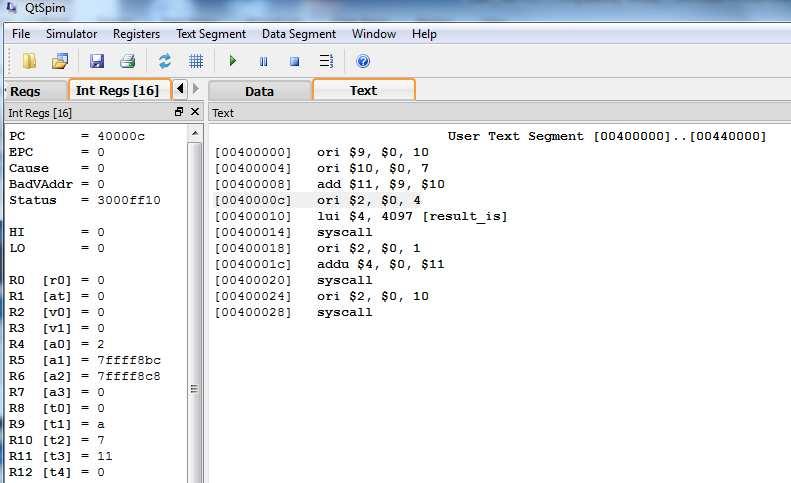
Task: Open the Registers menu
Action: pos(136,34)
